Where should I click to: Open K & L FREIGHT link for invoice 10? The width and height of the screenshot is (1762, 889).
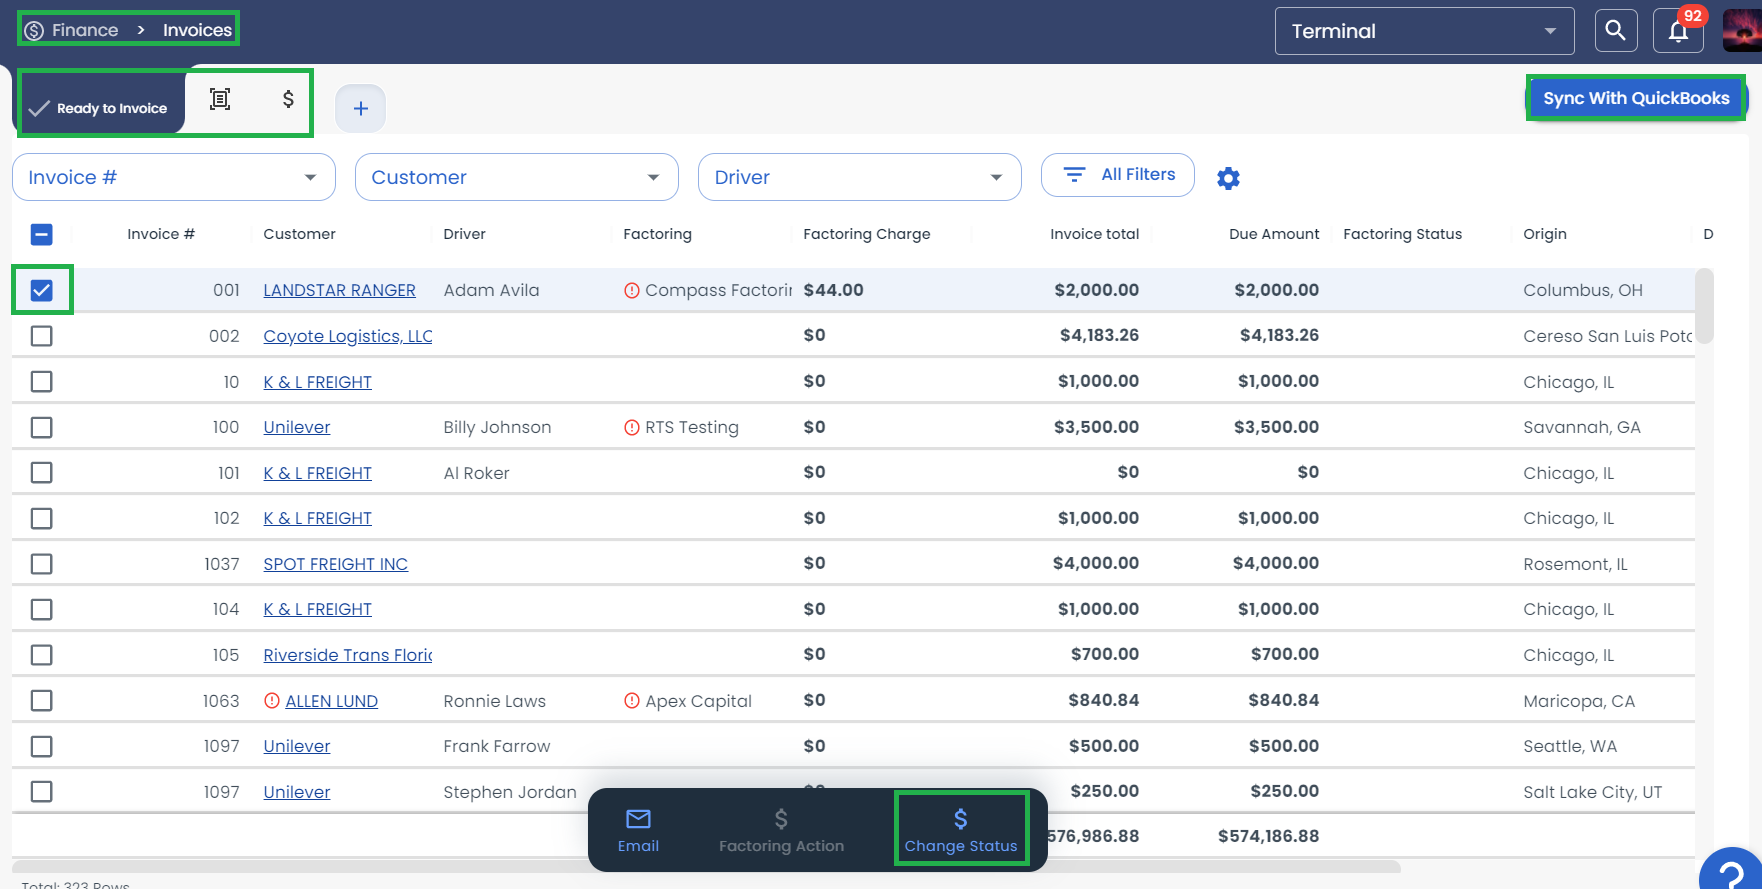(317, 382)
